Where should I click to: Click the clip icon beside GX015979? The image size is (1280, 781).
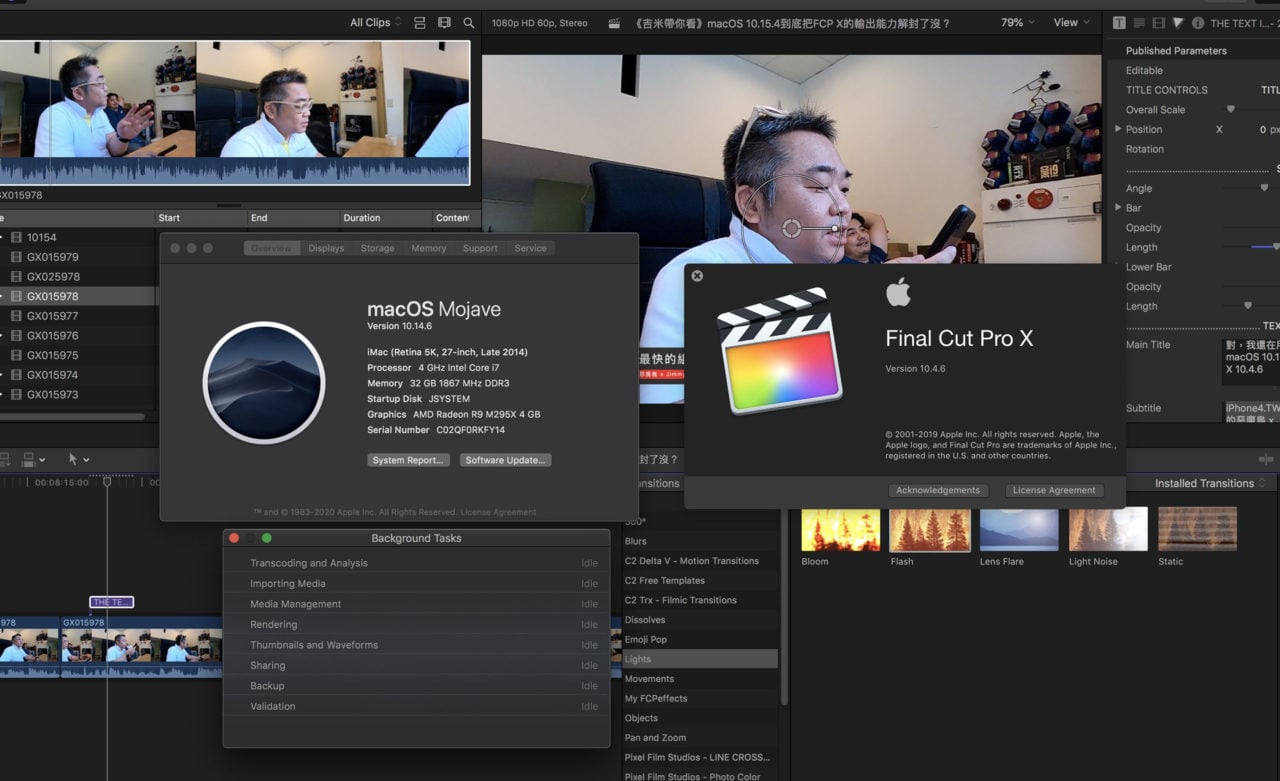click(16, 257)
